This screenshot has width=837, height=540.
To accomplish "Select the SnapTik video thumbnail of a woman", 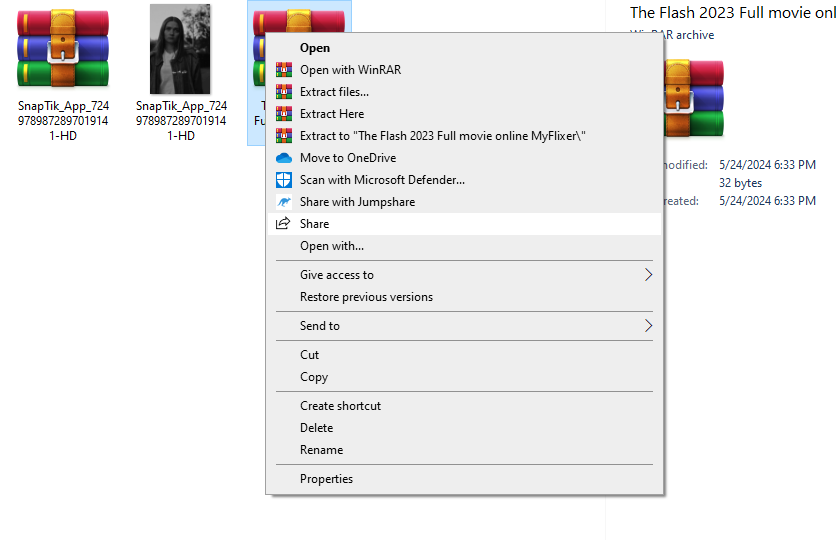I will coord(180,49).
